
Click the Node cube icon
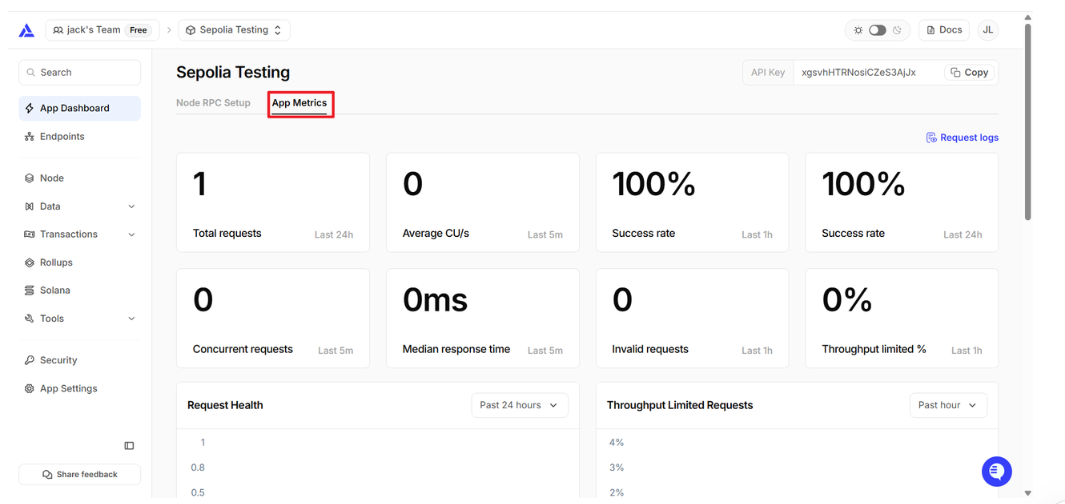(x=29, y=178)
